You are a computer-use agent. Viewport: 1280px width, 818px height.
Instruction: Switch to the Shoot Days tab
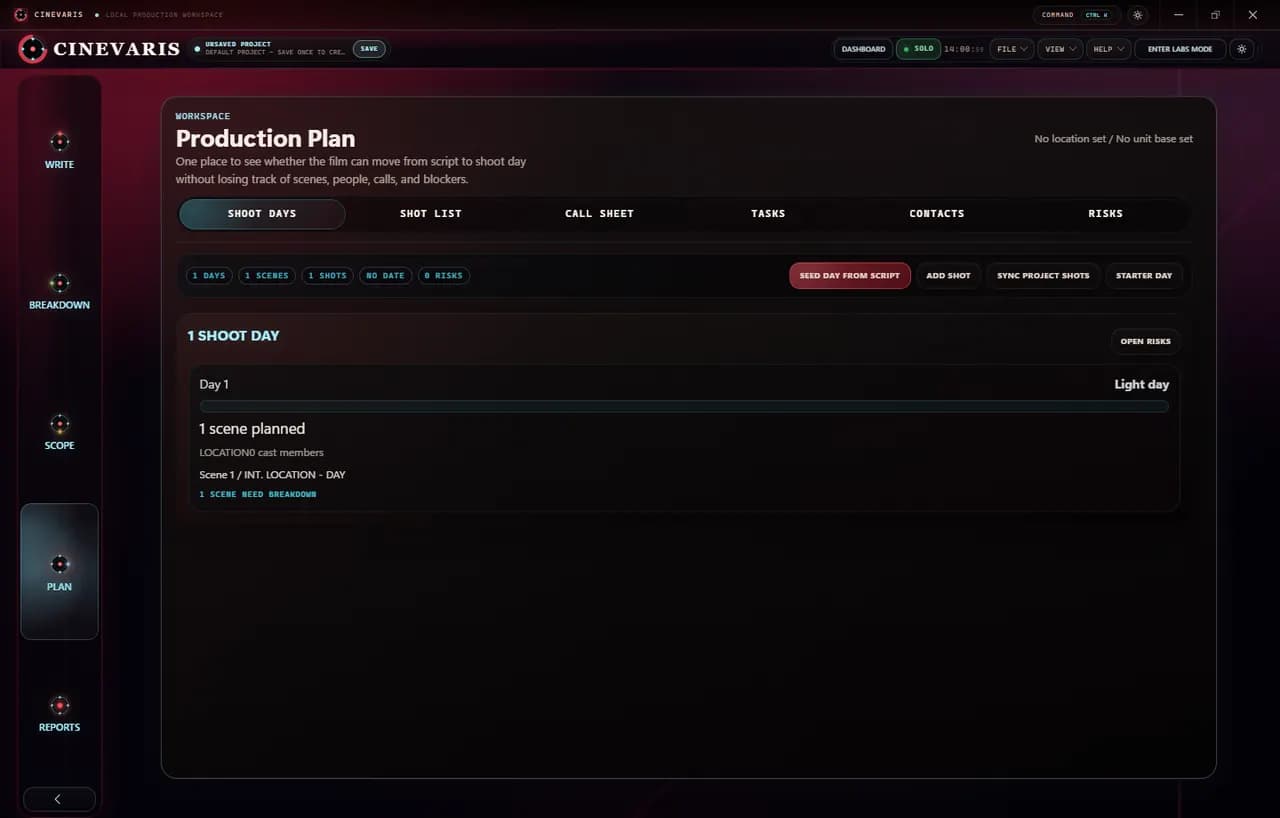point(262,214)
